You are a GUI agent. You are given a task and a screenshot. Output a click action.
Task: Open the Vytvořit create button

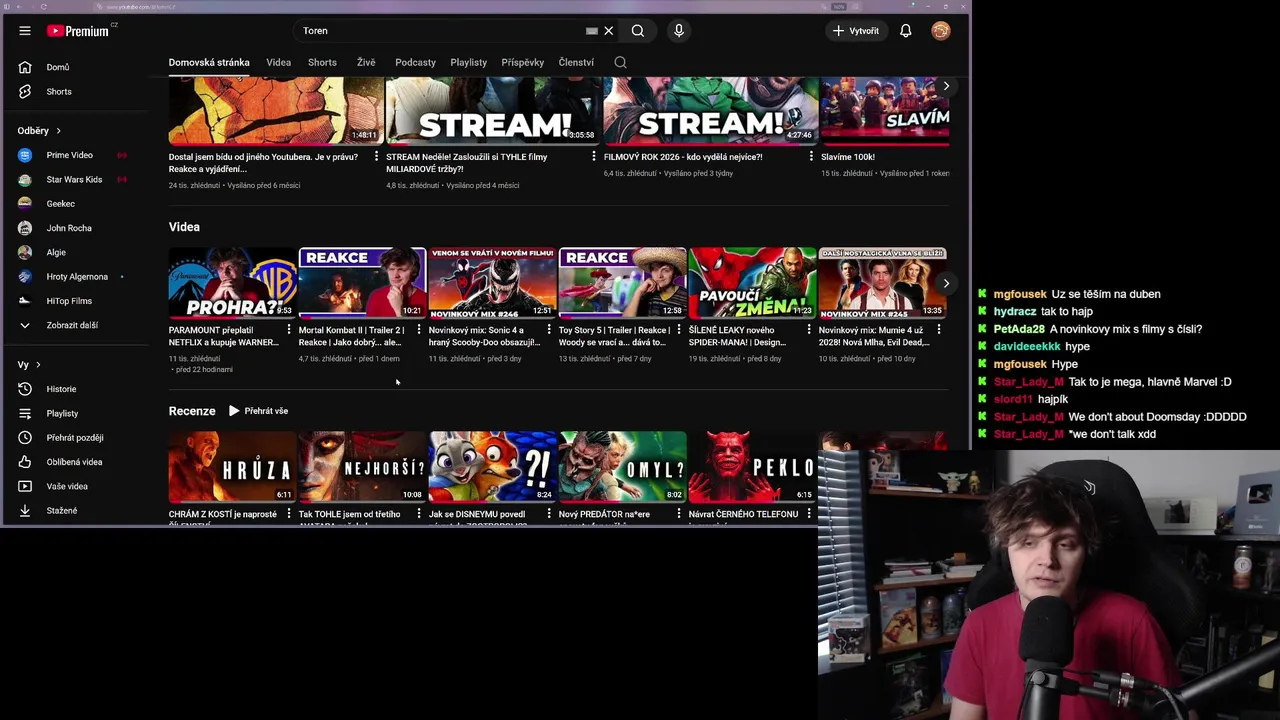click(856, 31)
